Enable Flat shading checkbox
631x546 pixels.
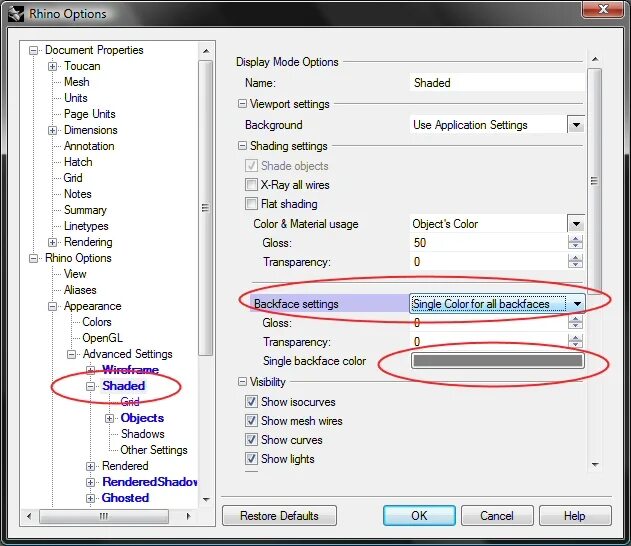[251, 204]
